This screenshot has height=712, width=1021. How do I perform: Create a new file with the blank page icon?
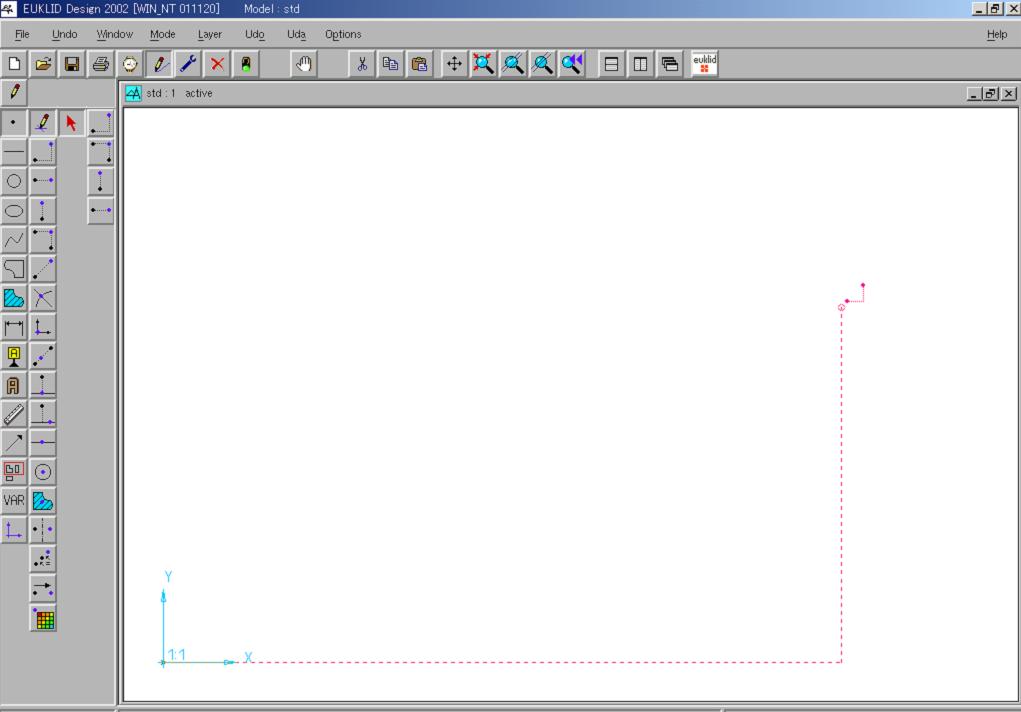(14, 64)
